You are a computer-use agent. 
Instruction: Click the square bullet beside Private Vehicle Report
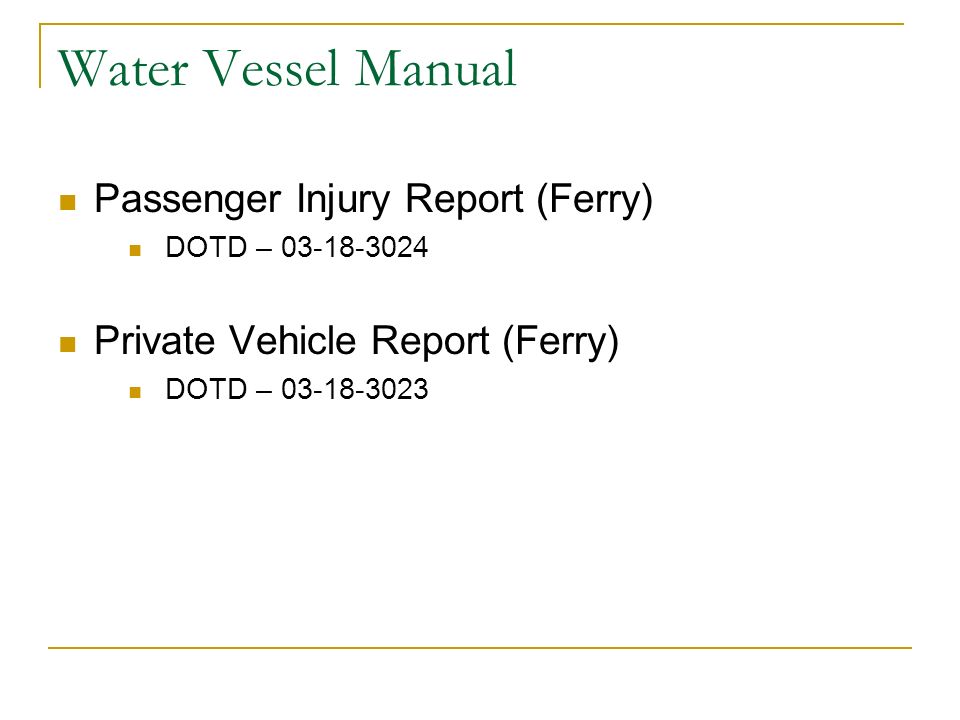point(67,344)
